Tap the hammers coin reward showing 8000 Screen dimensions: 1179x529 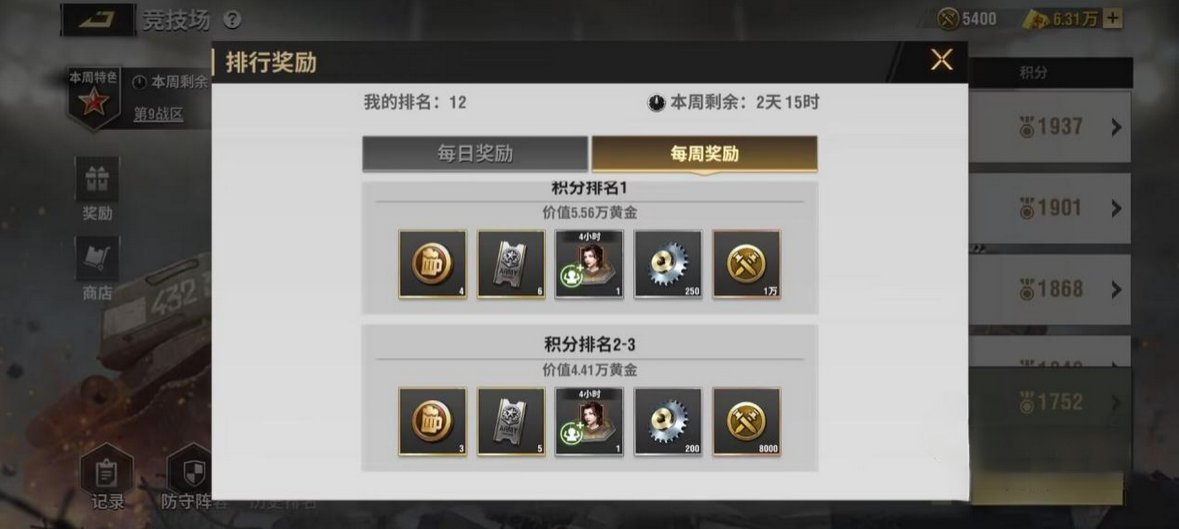[x=747, y=422]
